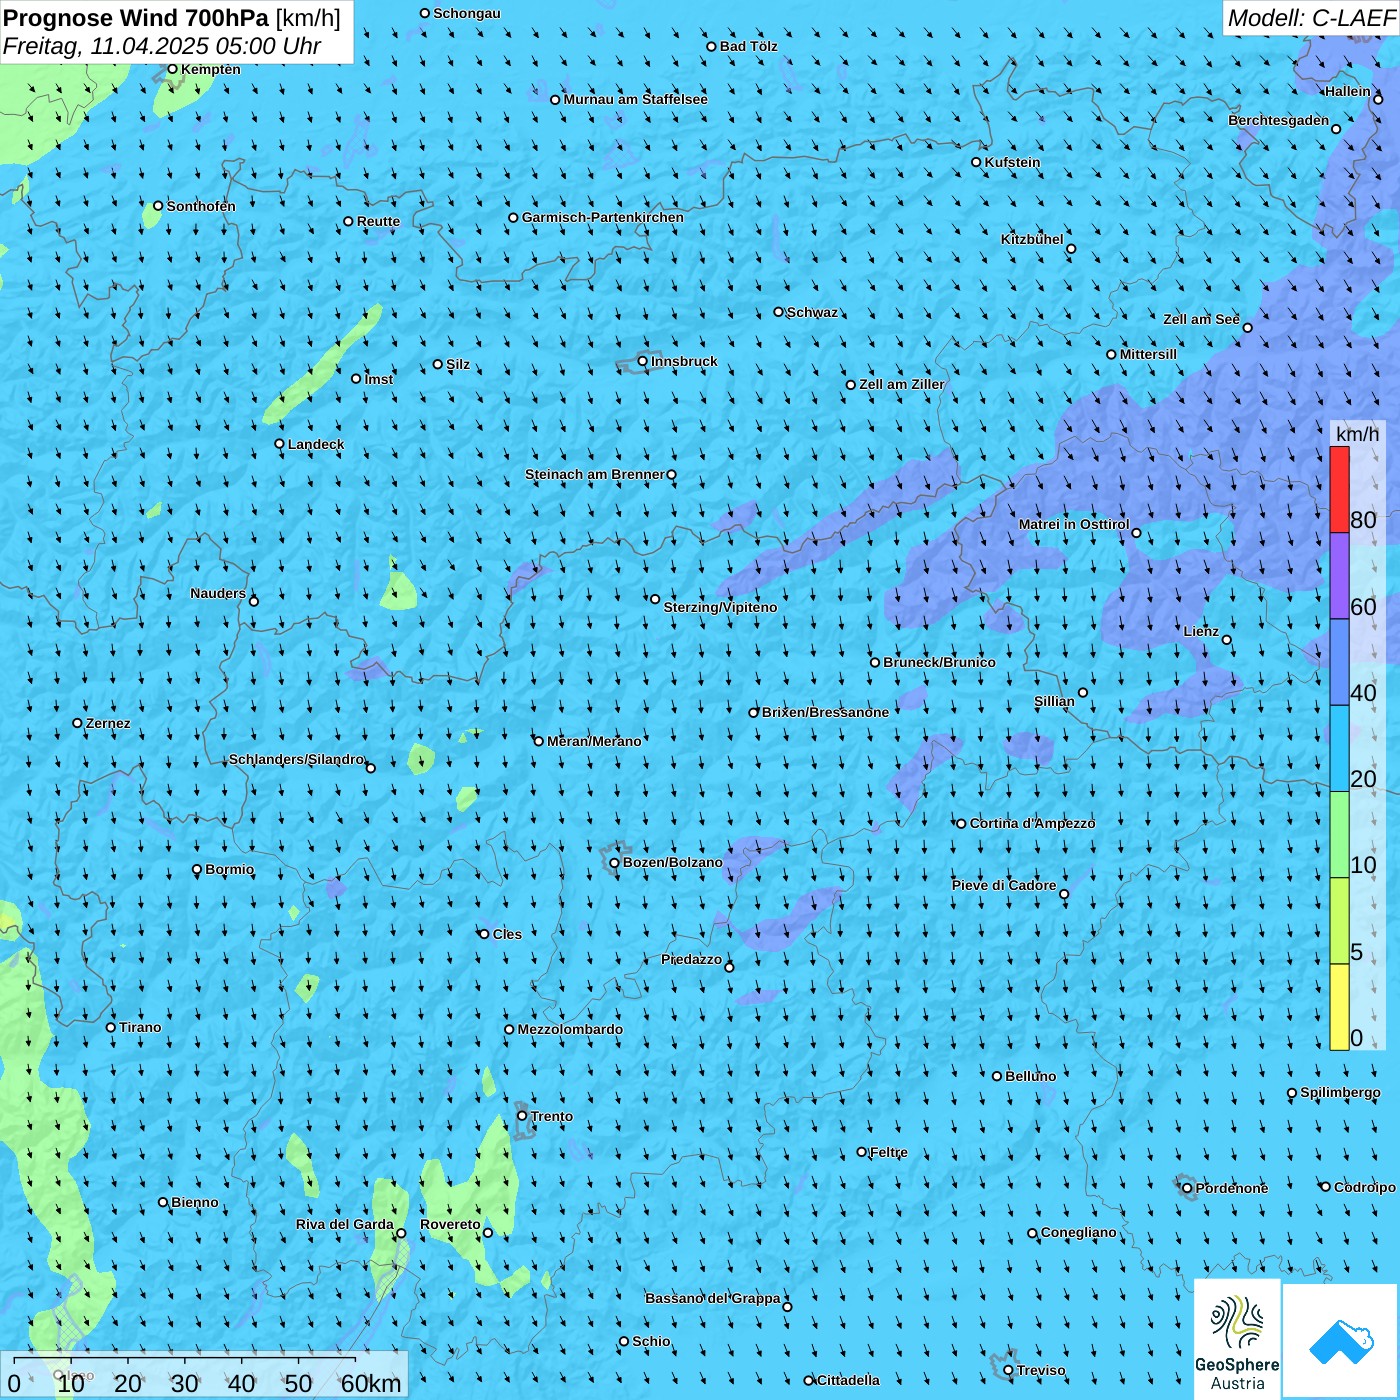
Task: Click the Zernez location dot
Action: 77,723
